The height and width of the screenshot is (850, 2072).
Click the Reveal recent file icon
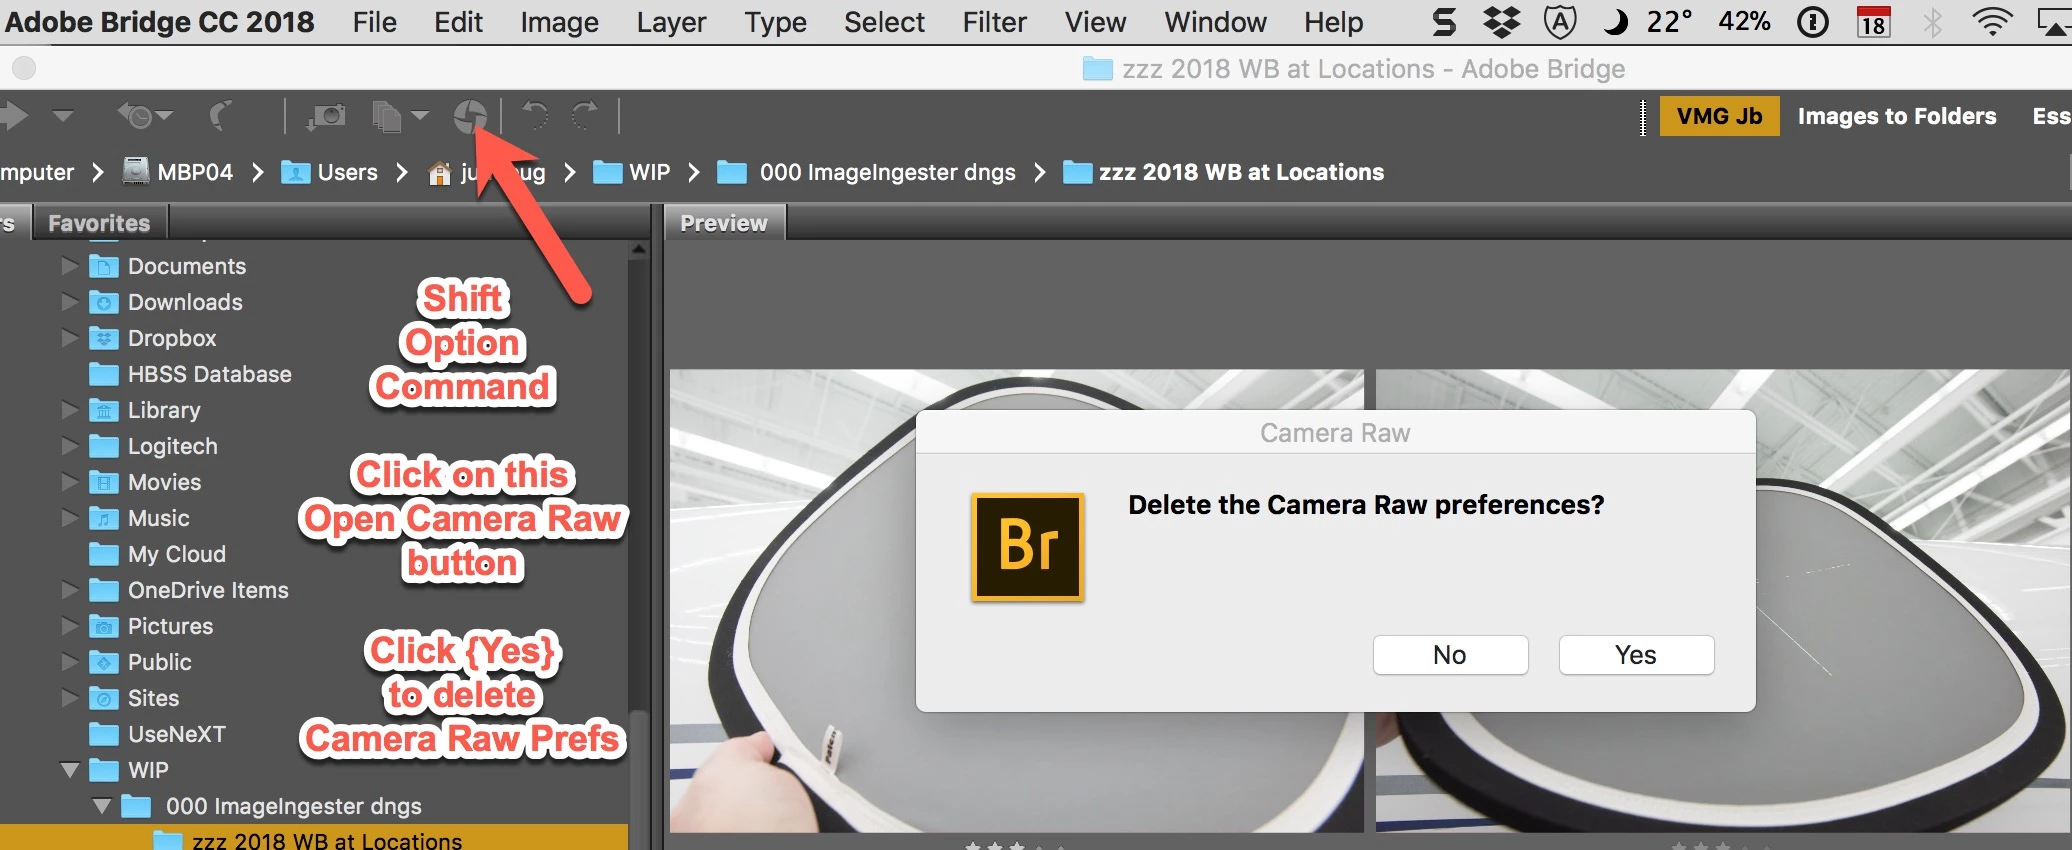(x=144, y=116)
